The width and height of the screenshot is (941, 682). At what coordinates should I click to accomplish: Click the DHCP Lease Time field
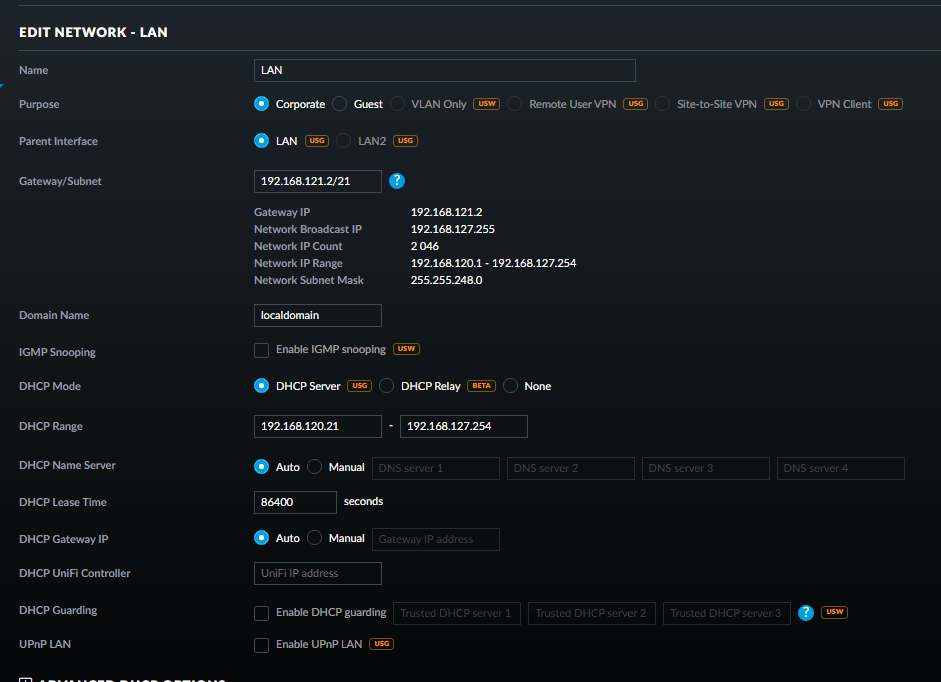point(295,502)
